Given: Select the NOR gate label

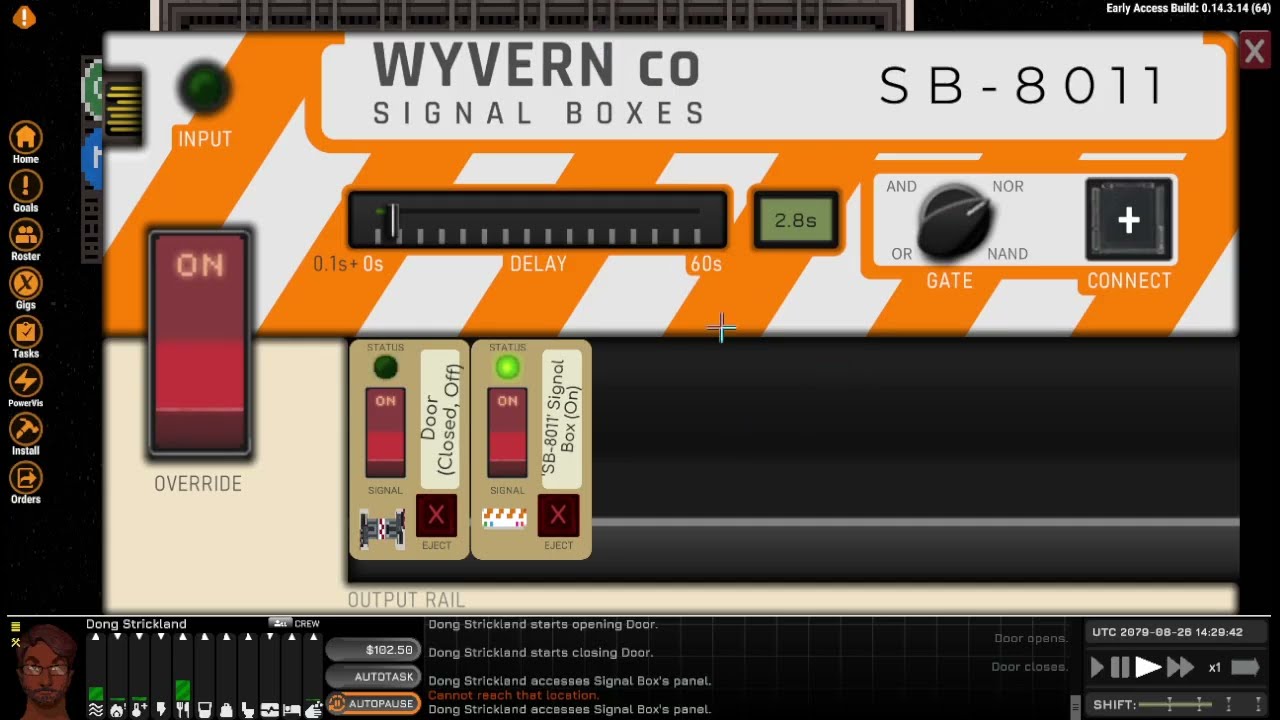Looking at the screenshot, I should (1007, 186).
